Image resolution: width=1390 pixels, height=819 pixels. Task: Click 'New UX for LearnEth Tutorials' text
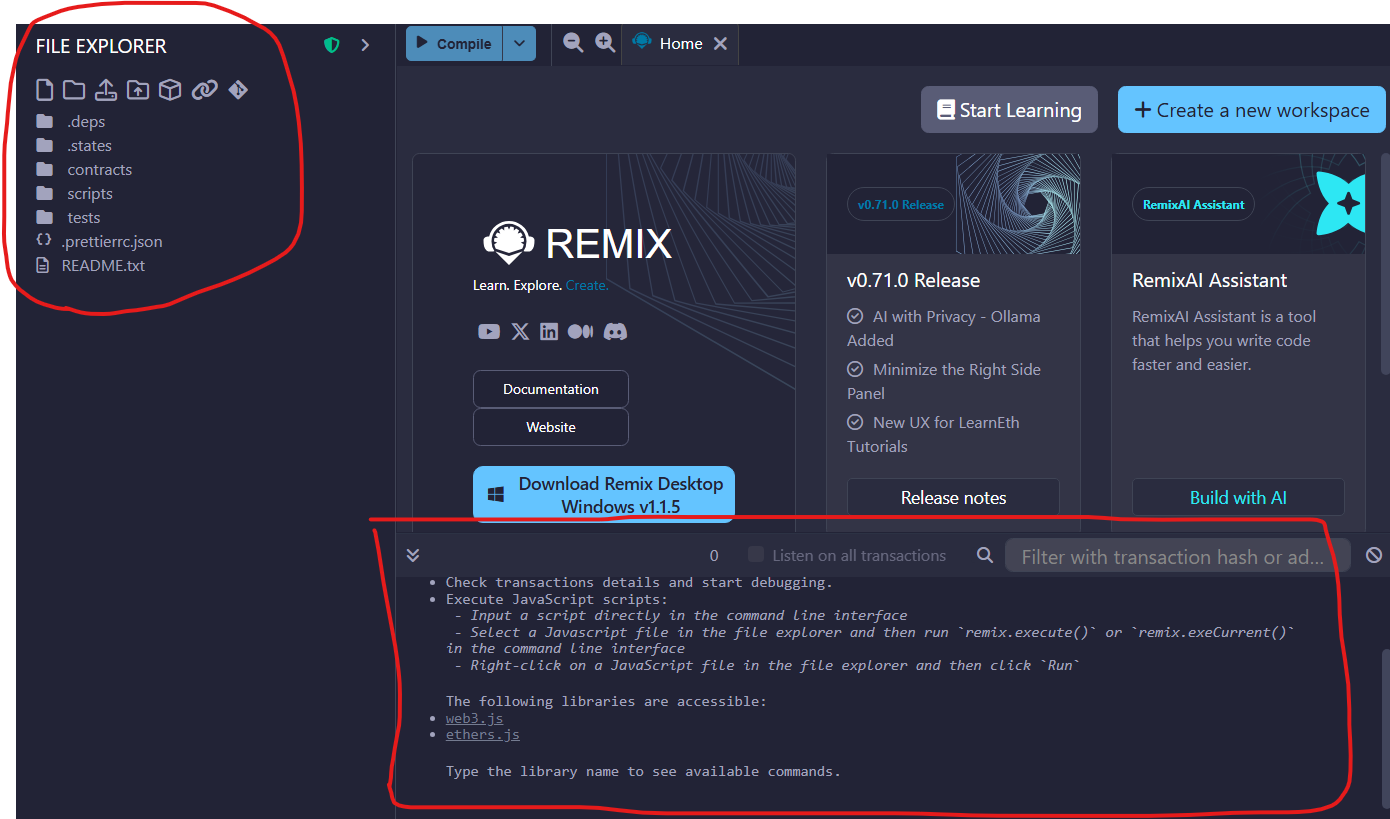933,434
